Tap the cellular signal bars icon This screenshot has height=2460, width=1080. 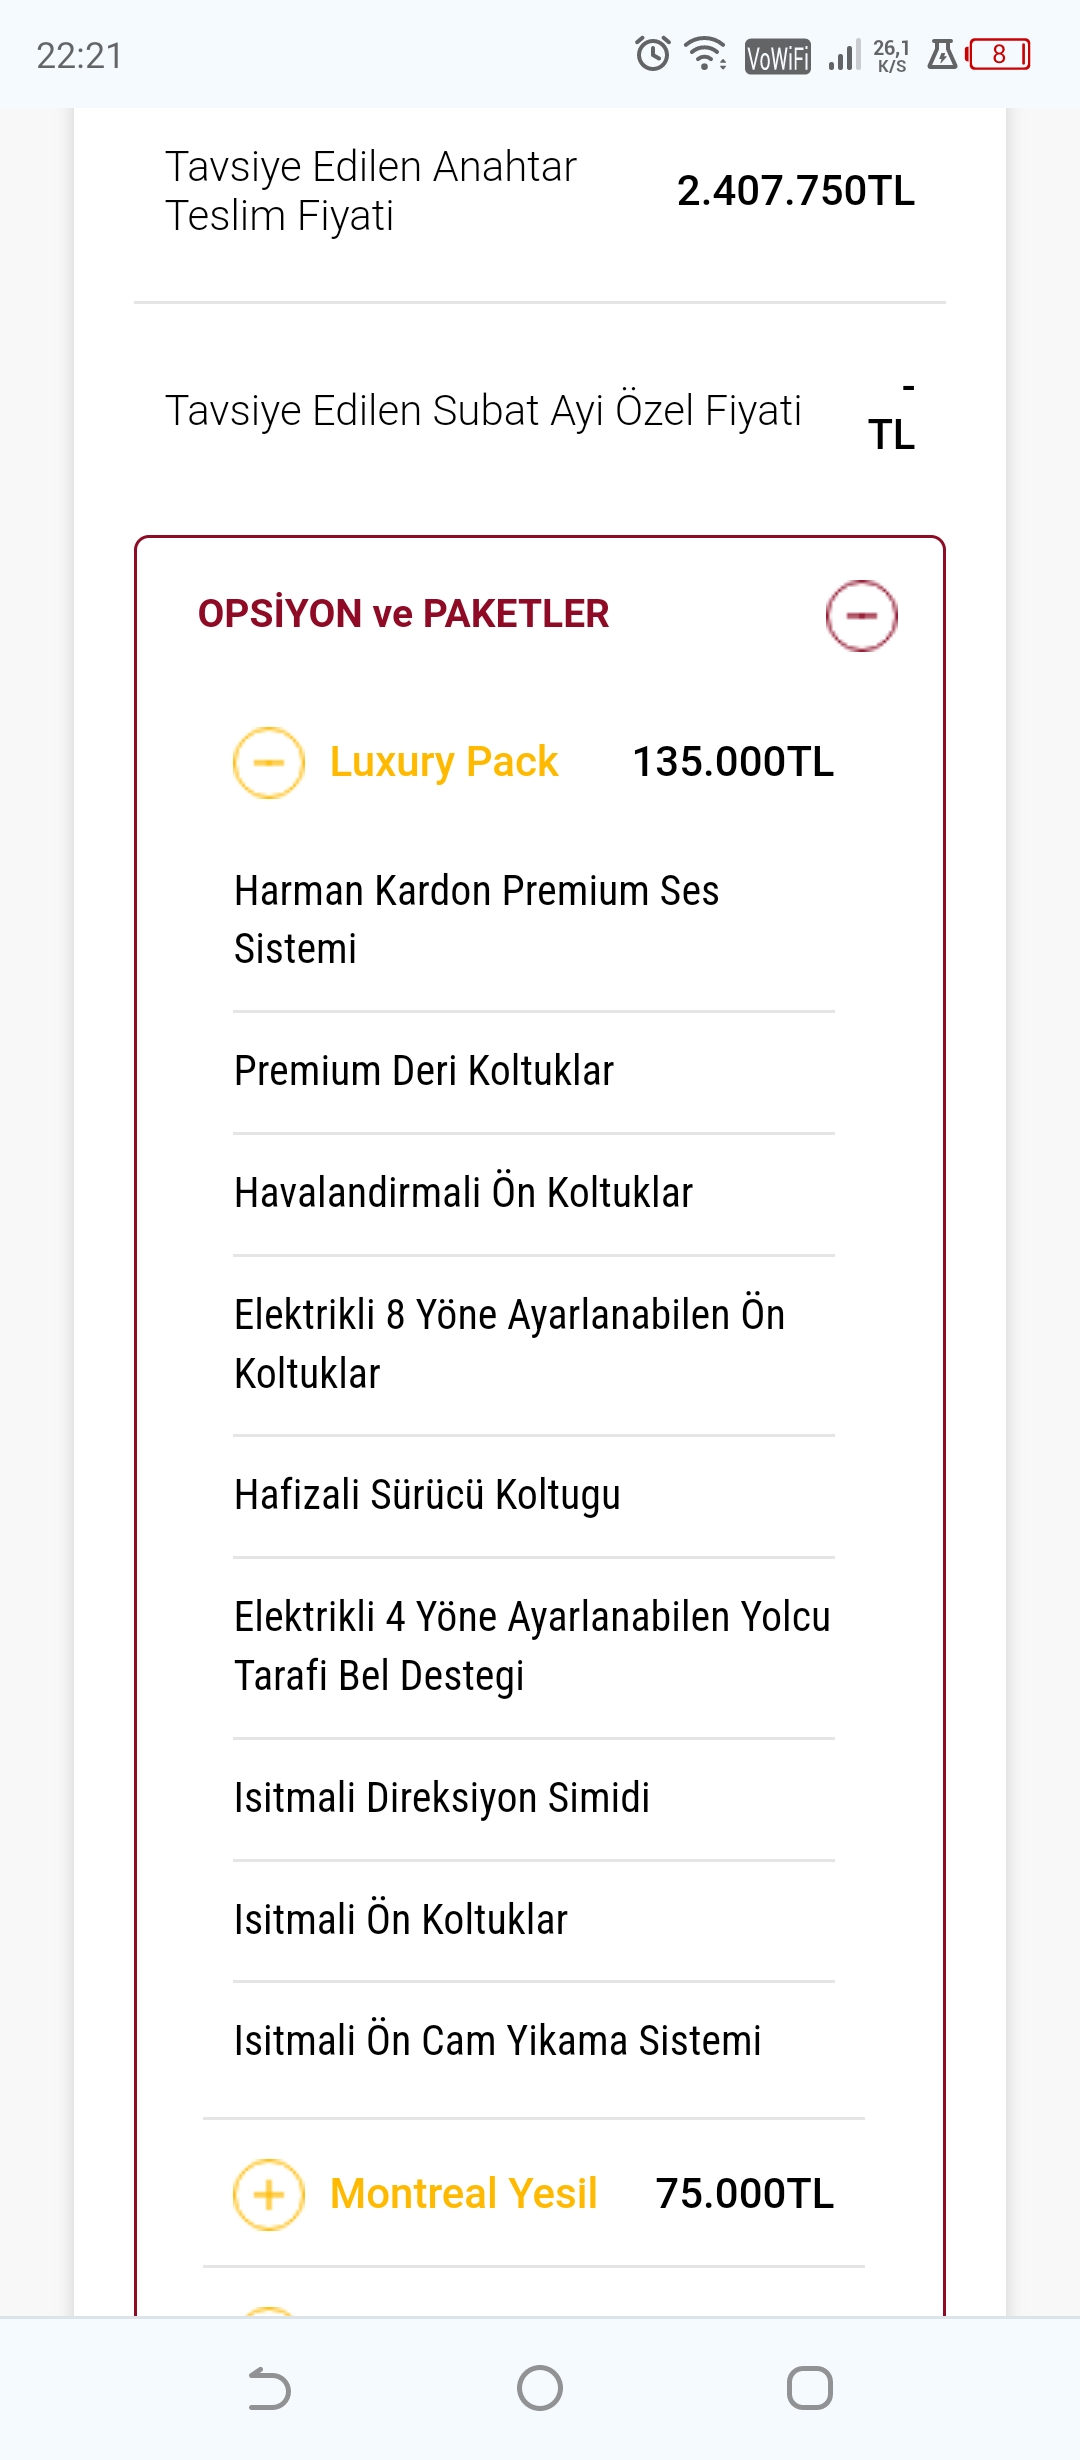pyautogui.click(x=844, y=56)
